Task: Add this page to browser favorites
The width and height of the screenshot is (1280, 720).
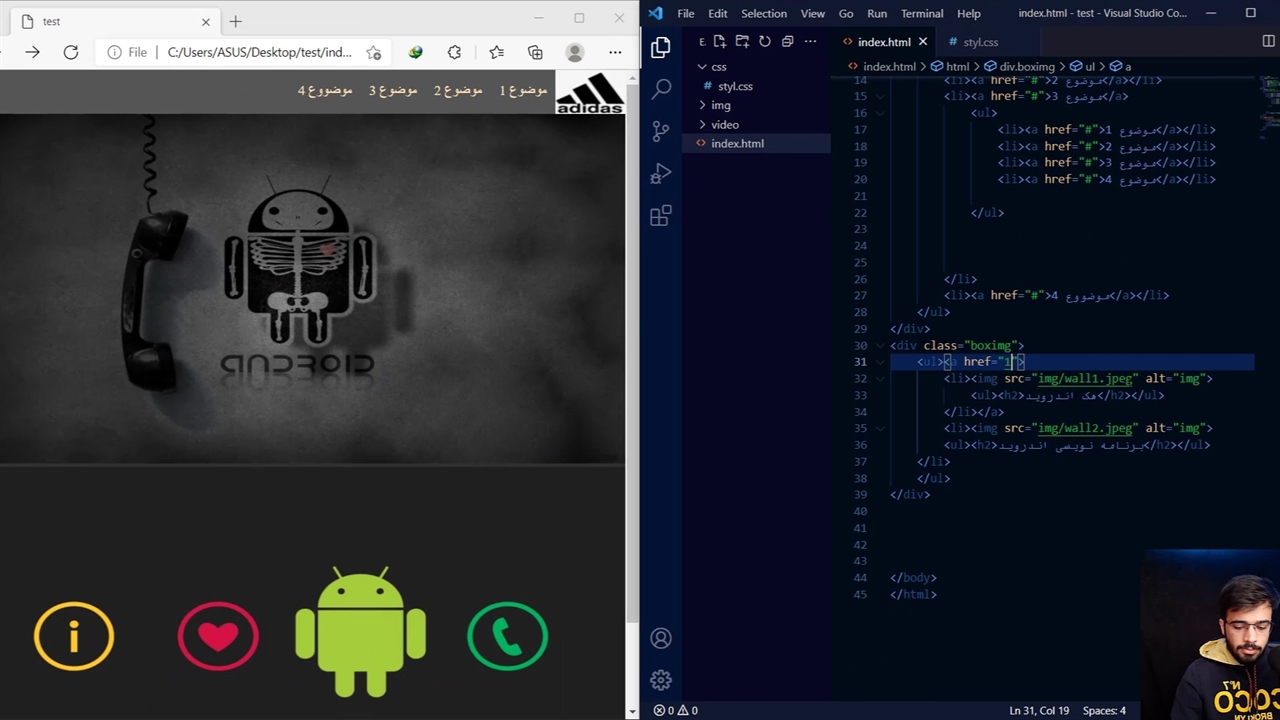Action: click(x=374, y=53)
